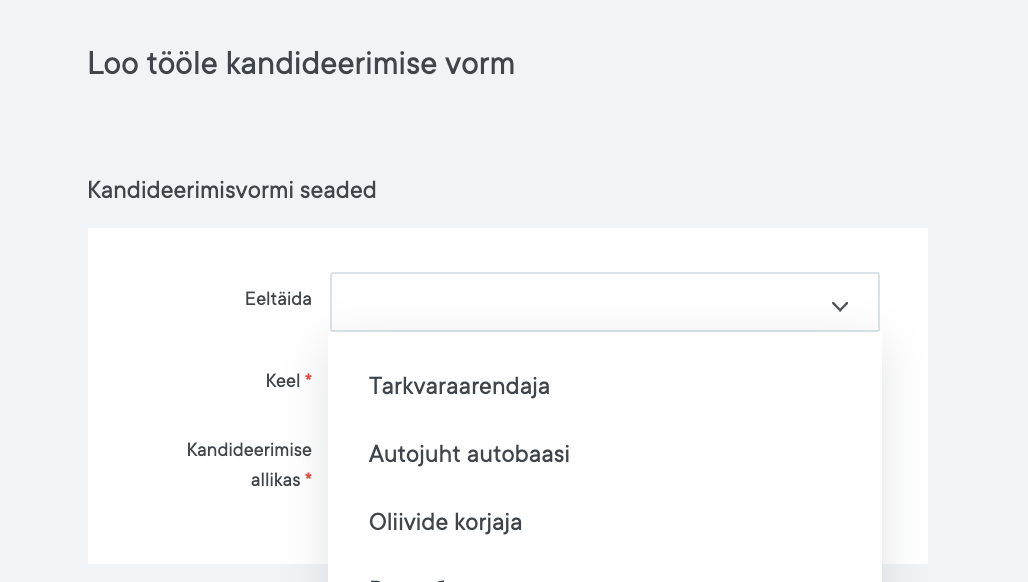
Task: Click the Keel field label
Action: [283, 380]
